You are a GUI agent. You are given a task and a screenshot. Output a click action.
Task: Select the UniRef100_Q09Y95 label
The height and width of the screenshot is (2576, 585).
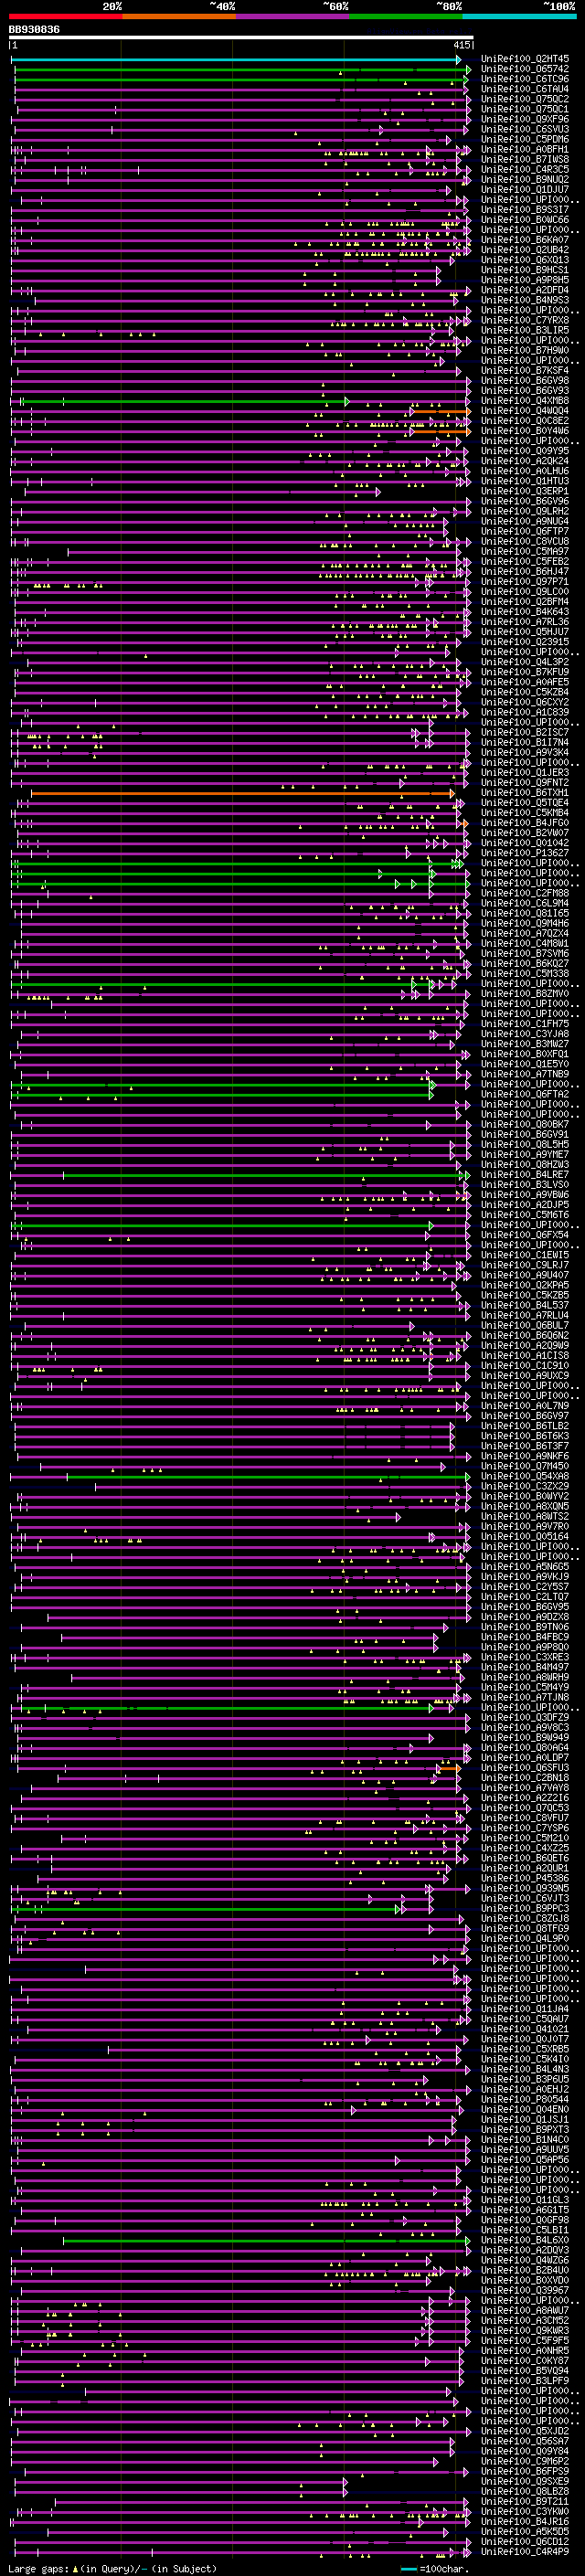(x=524, y=451)
